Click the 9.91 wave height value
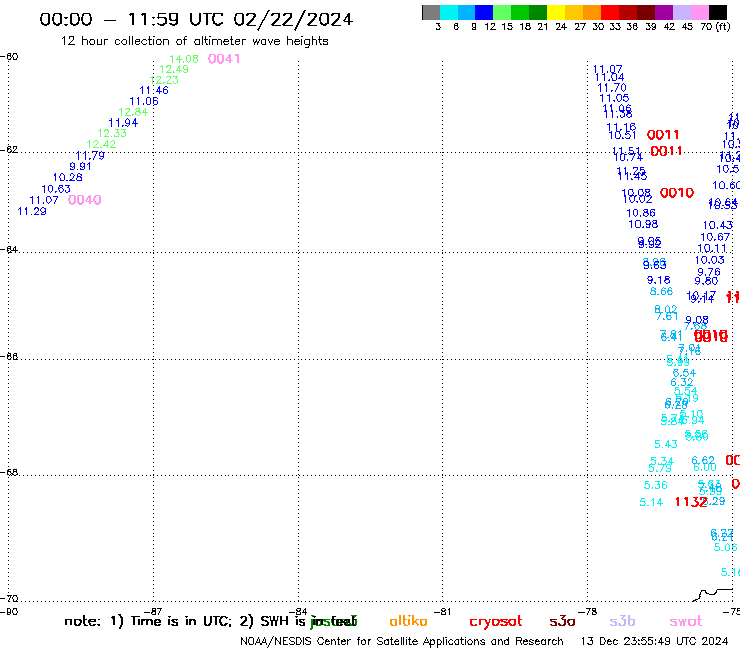740x650 pixels. pos(80,167)
